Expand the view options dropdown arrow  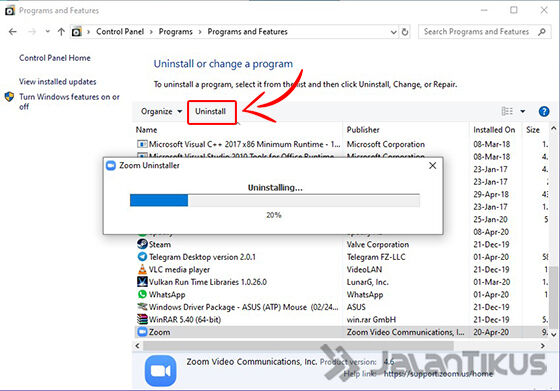click(x=523, y=111)
